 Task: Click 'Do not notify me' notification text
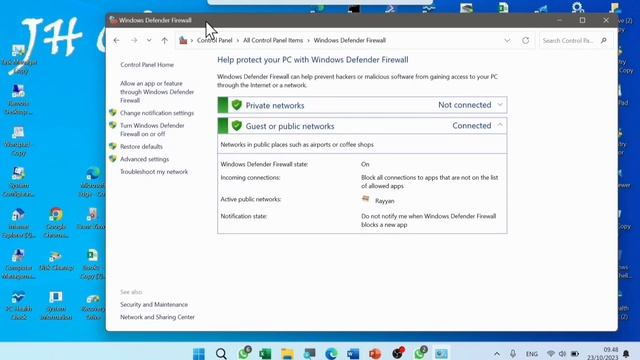(428, 220)
